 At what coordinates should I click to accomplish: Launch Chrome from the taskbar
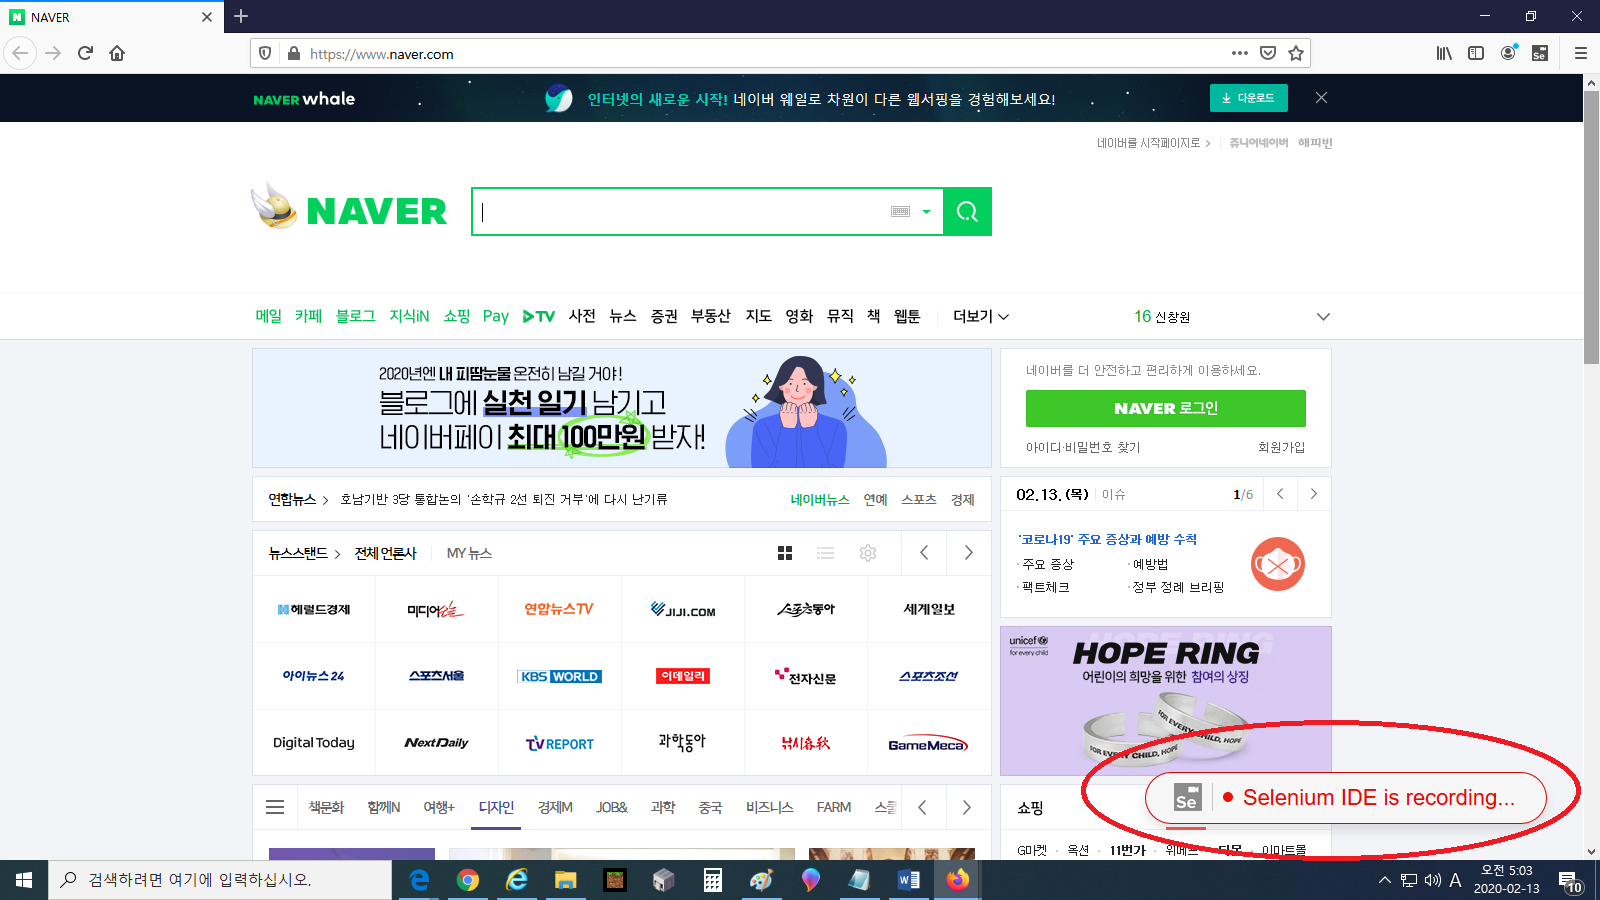[x=468, y=880]
